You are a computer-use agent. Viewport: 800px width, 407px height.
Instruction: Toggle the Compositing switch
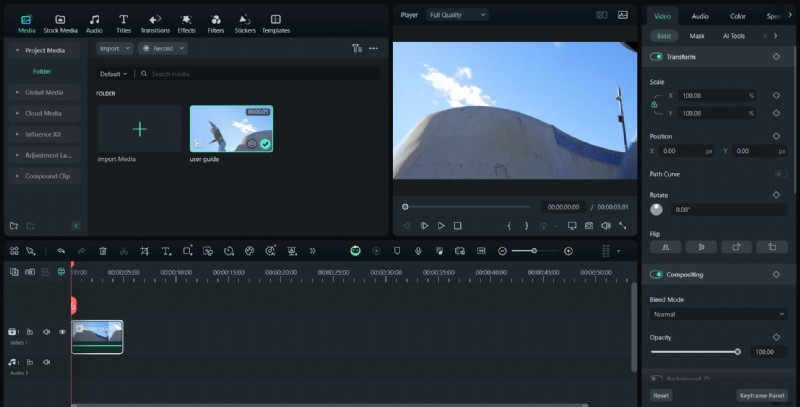pyautogui.click(x=656, y=274)
